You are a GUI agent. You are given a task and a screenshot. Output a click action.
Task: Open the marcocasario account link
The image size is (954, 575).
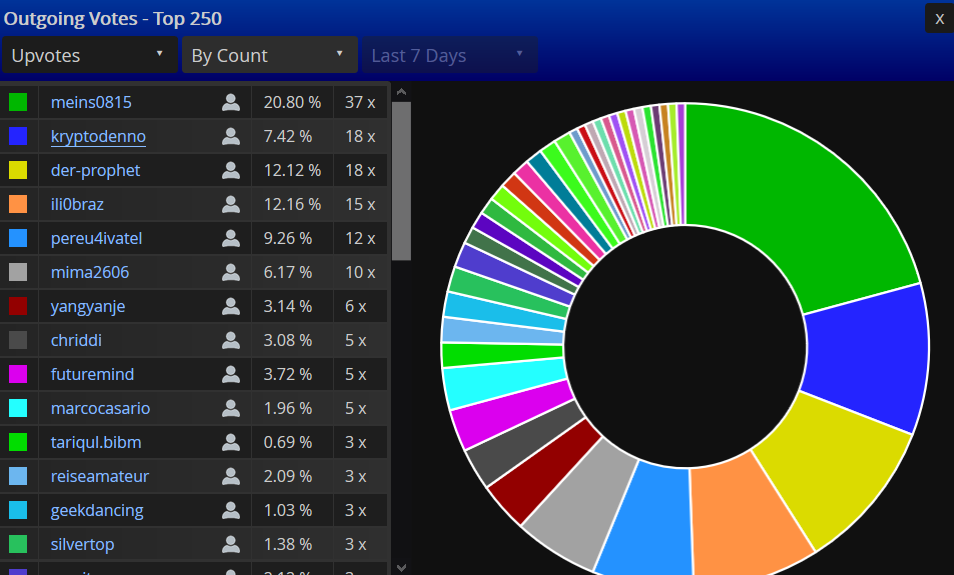click(98, 408)
